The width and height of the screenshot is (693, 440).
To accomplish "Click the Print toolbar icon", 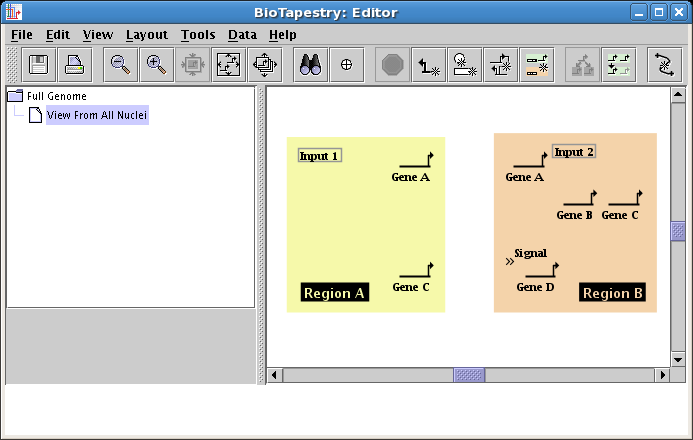I will [75, 65].
